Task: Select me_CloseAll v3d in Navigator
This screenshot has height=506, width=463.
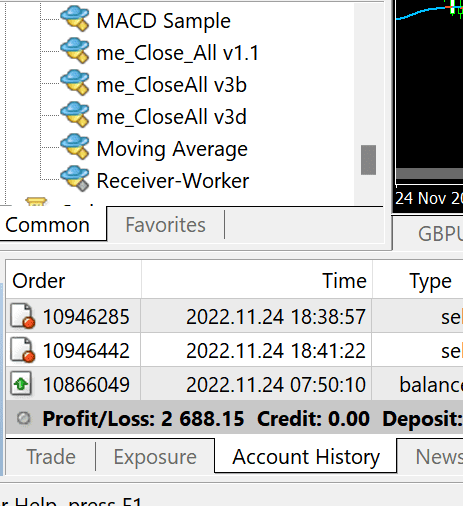Action: click(172, 117)
